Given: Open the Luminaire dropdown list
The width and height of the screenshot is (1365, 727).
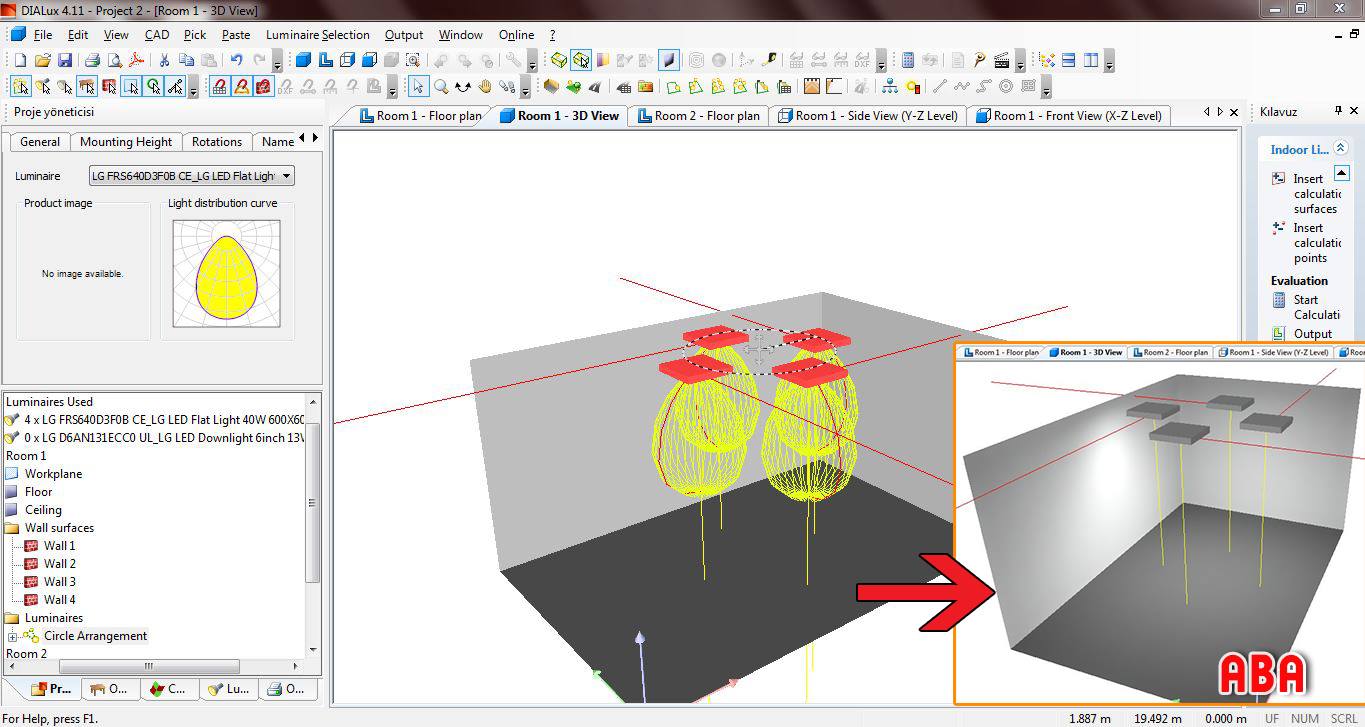Looking at the screenshot, I should point(286,176).
